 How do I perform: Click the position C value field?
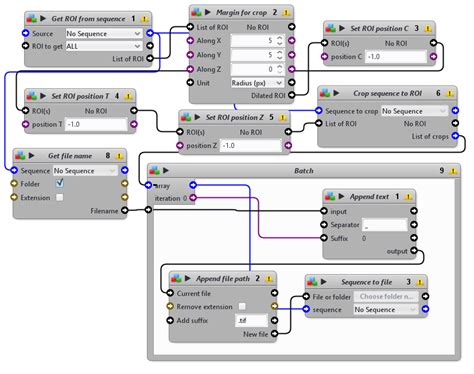click(x=396, y=57)
